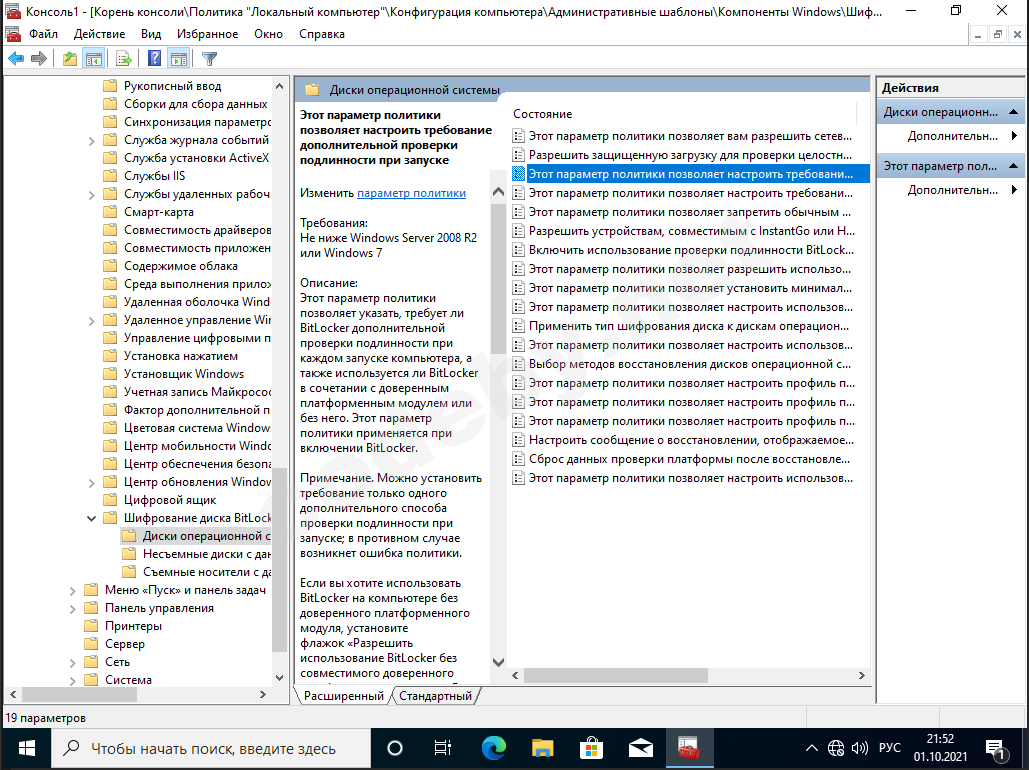Click the параметр политики link

pyautogui.click(x=411, y=194)
